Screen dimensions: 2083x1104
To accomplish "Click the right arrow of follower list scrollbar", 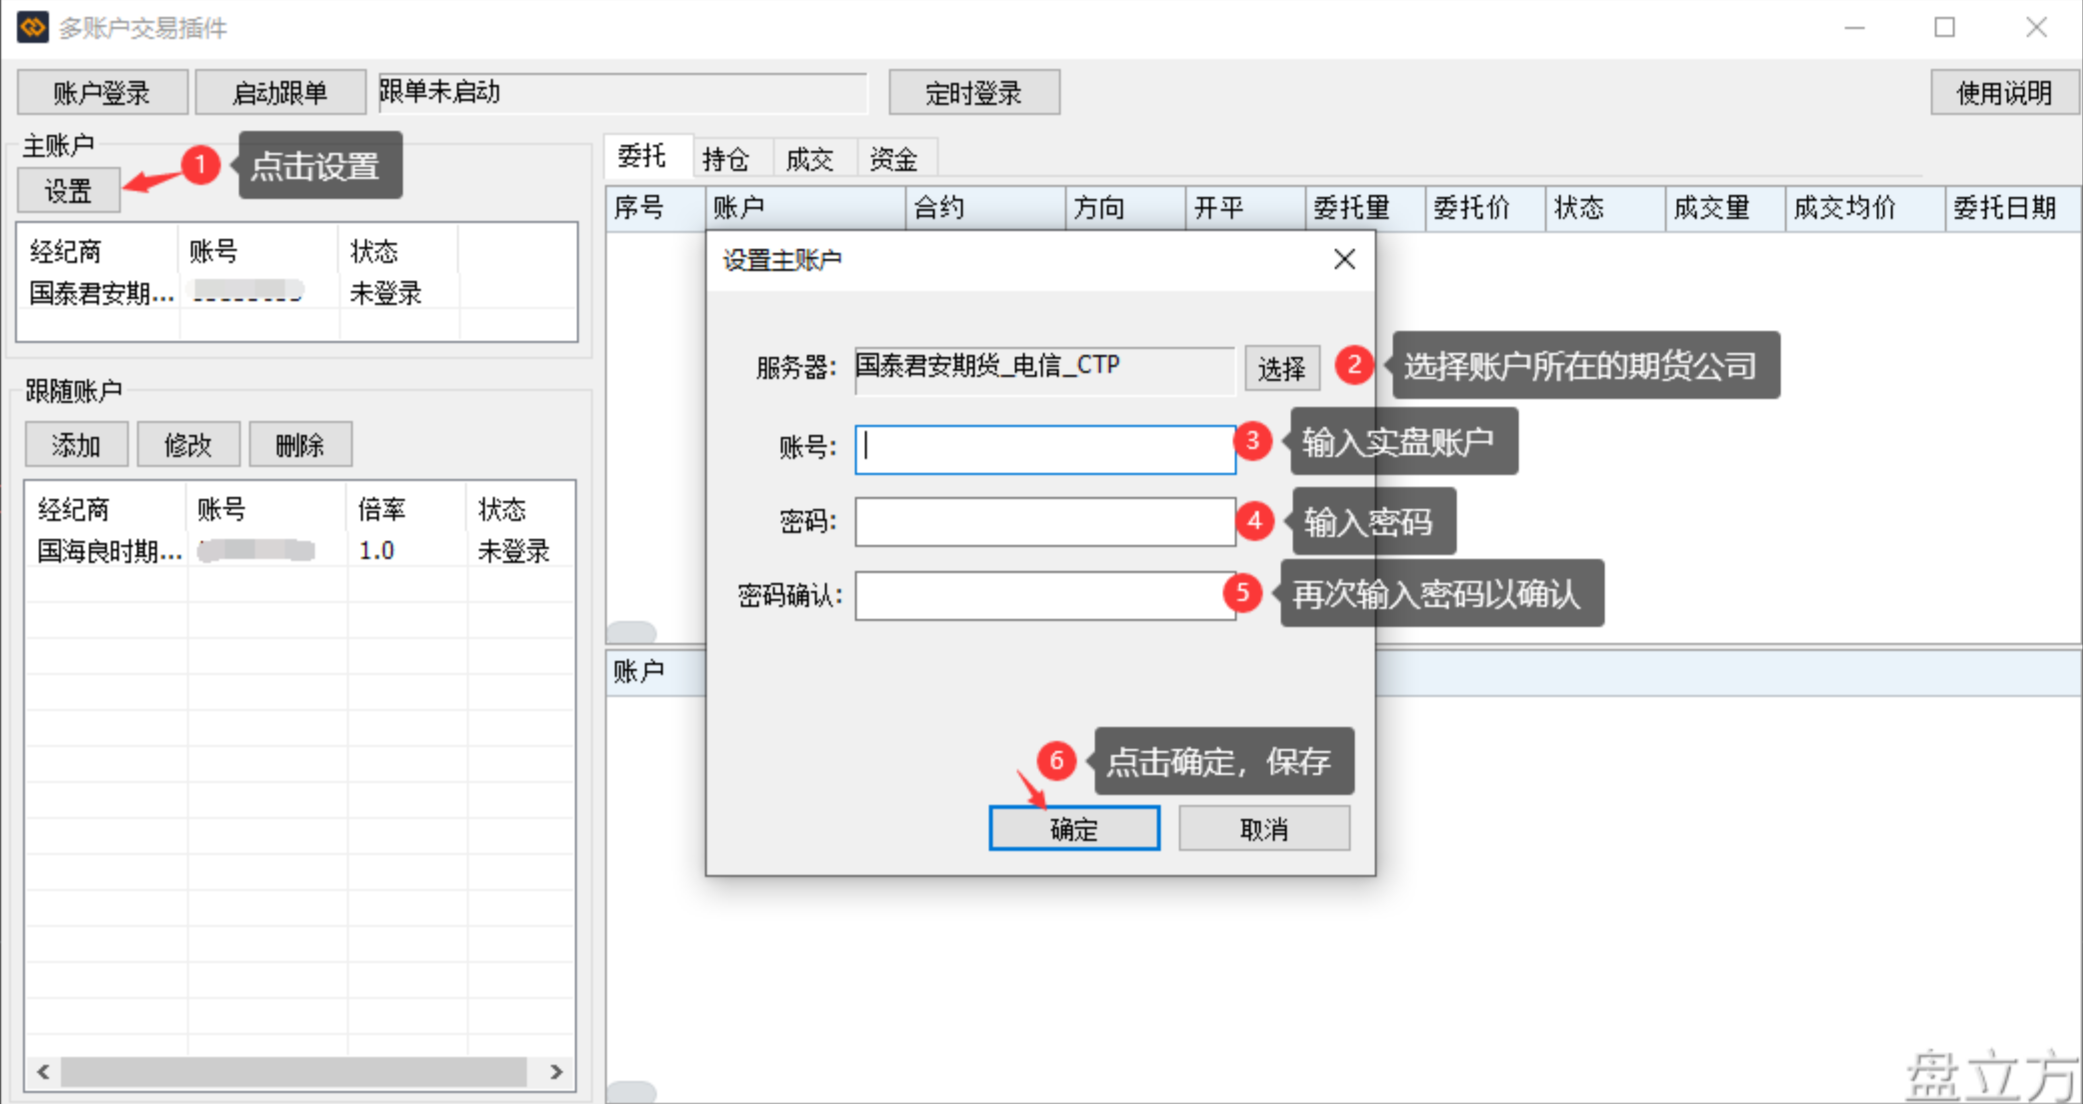I will point(556,1071).
